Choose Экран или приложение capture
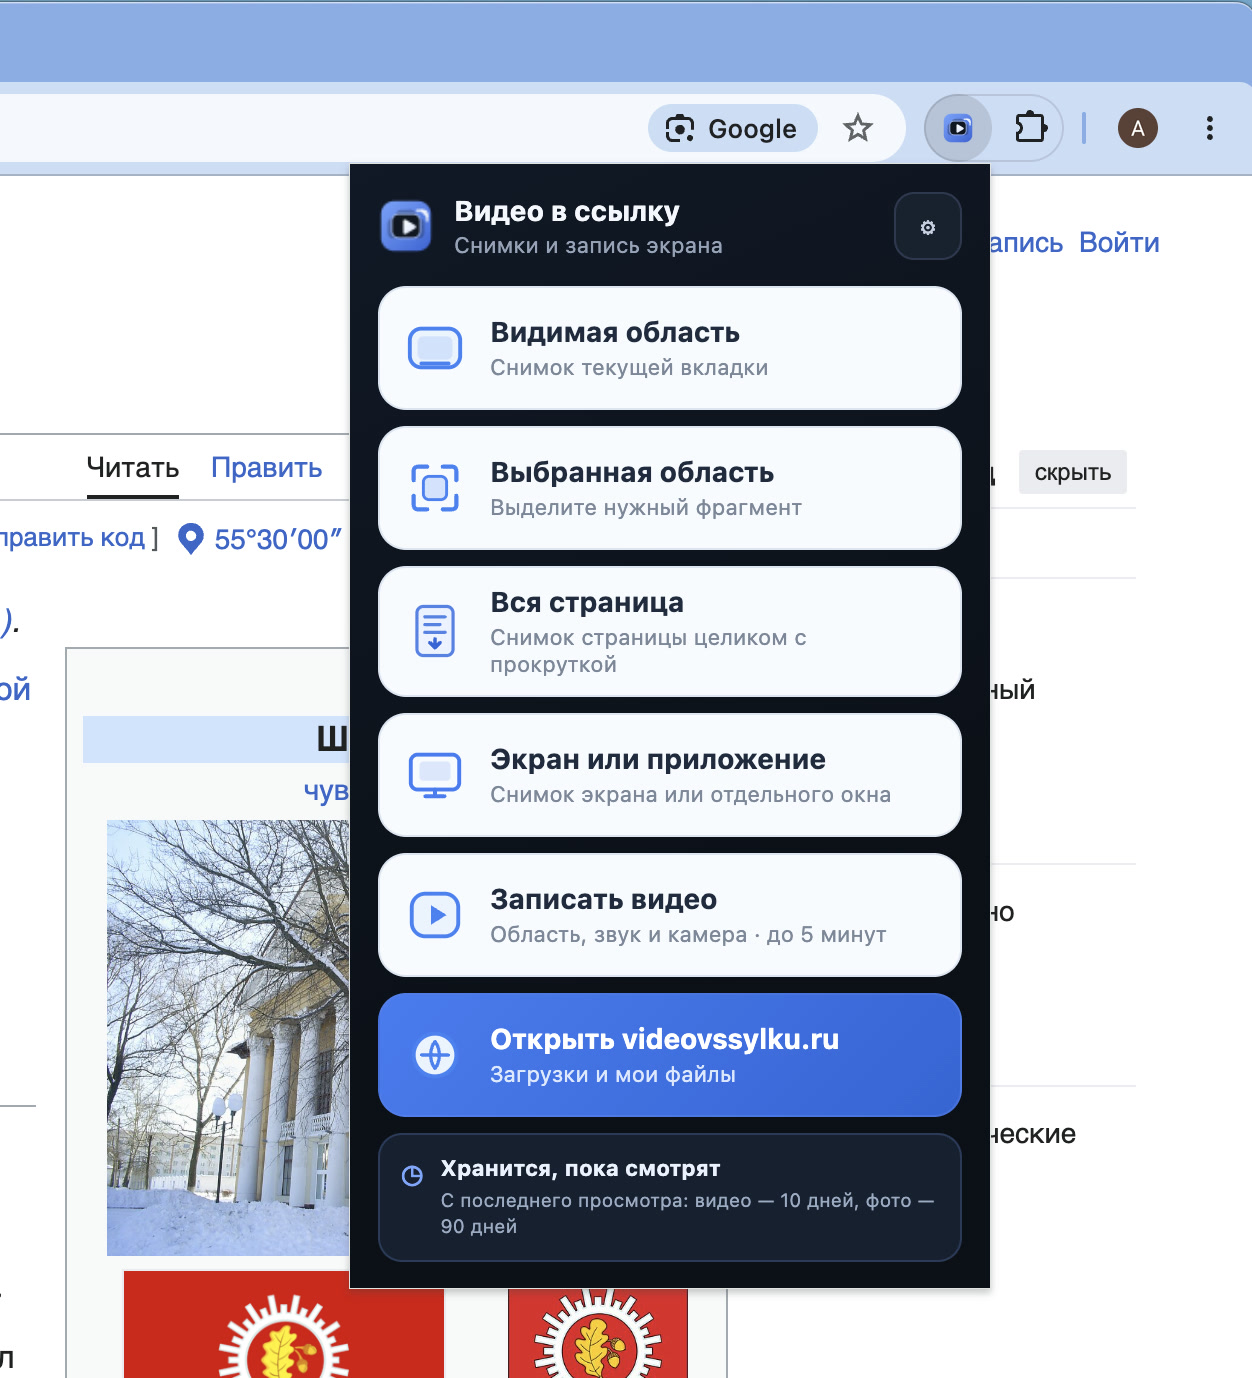1252x1378 pixels. (669, 775)
